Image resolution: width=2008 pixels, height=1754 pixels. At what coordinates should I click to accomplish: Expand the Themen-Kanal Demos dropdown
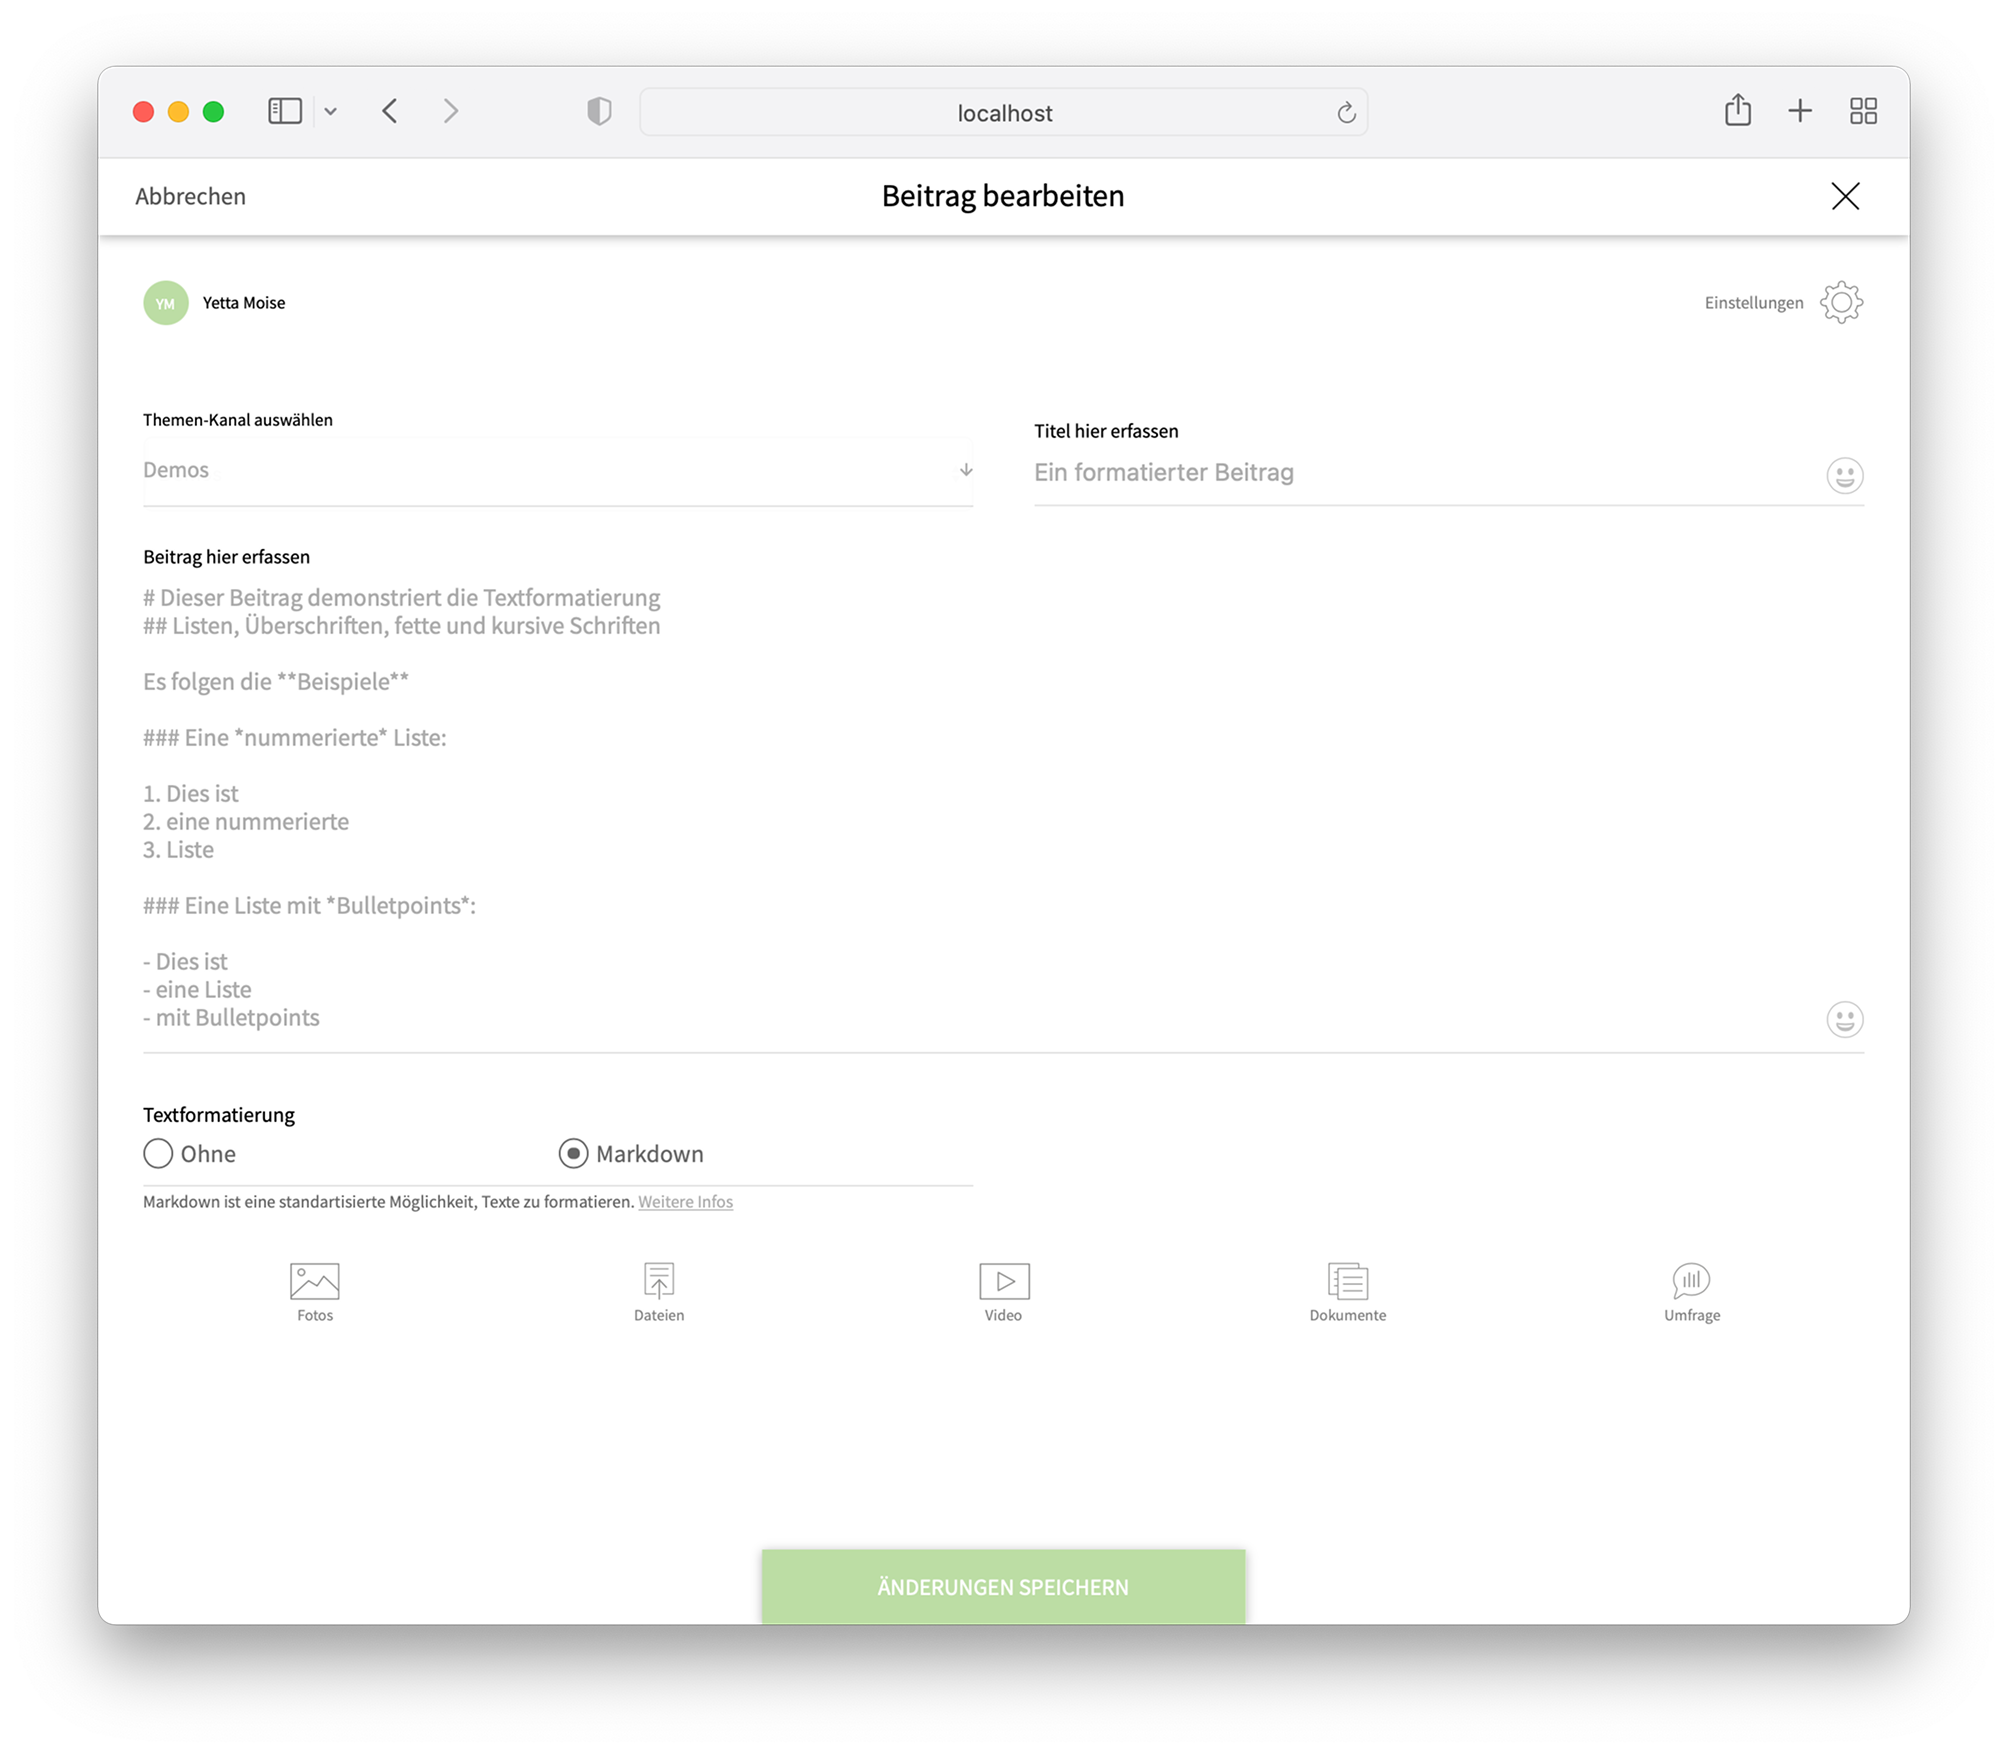557,470
